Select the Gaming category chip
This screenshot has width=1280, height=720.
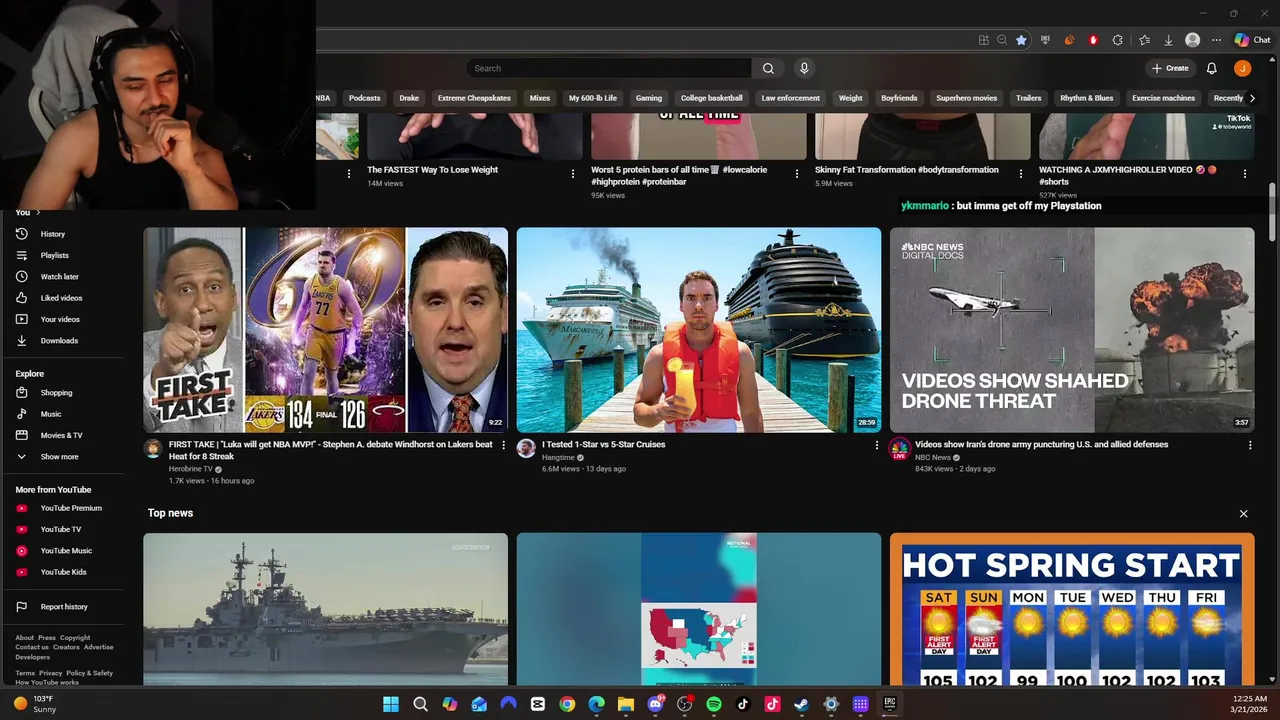point(649,98)
